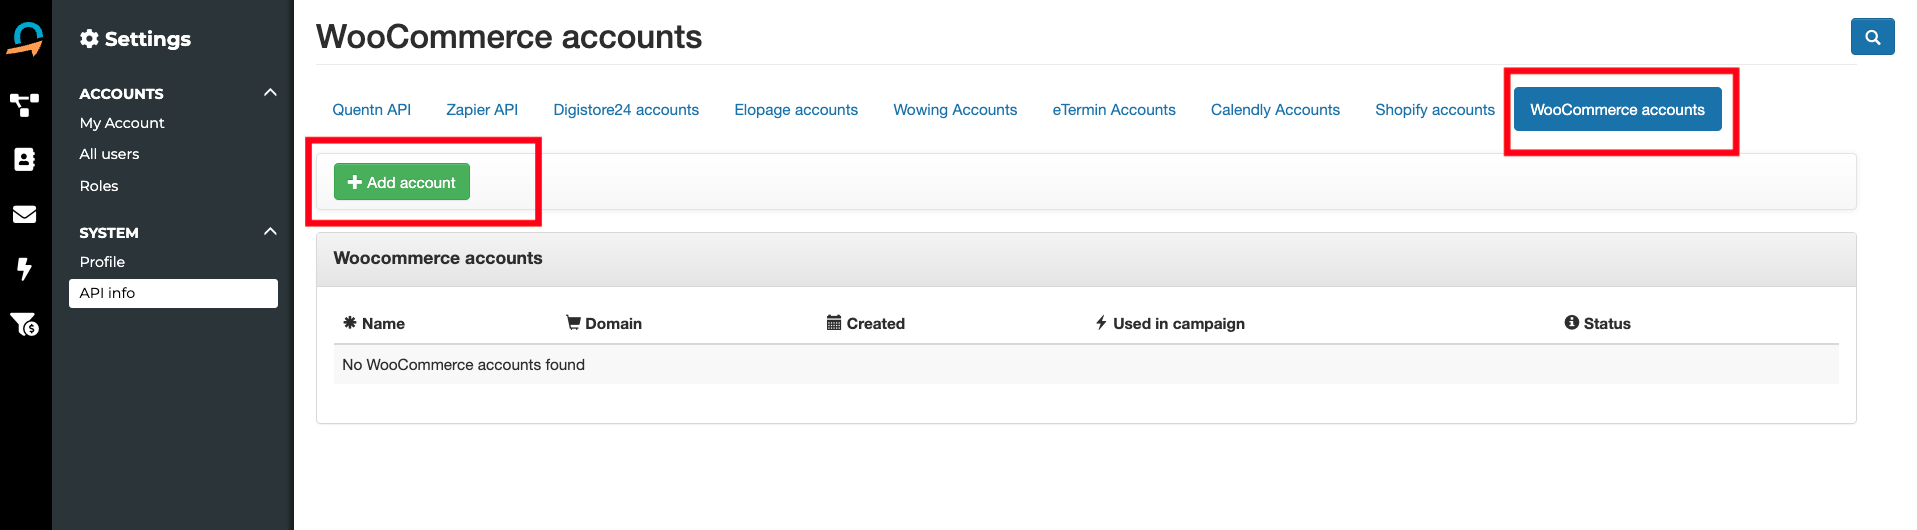This screenshot has height=530, width=1917.
Task: Switch to Zapier API tab
Action: [x=482, y=109]
